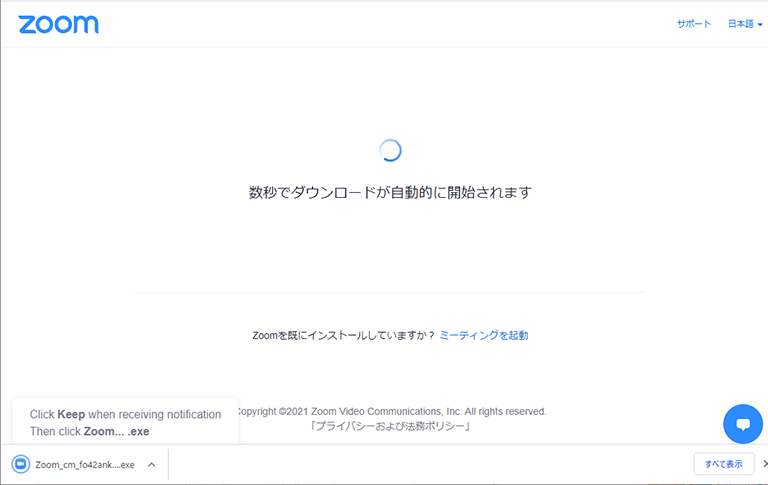The height and width of the screenshot is (485, 768).
Task: Click the Zoom logo in header
Action: tap(58, 24)
